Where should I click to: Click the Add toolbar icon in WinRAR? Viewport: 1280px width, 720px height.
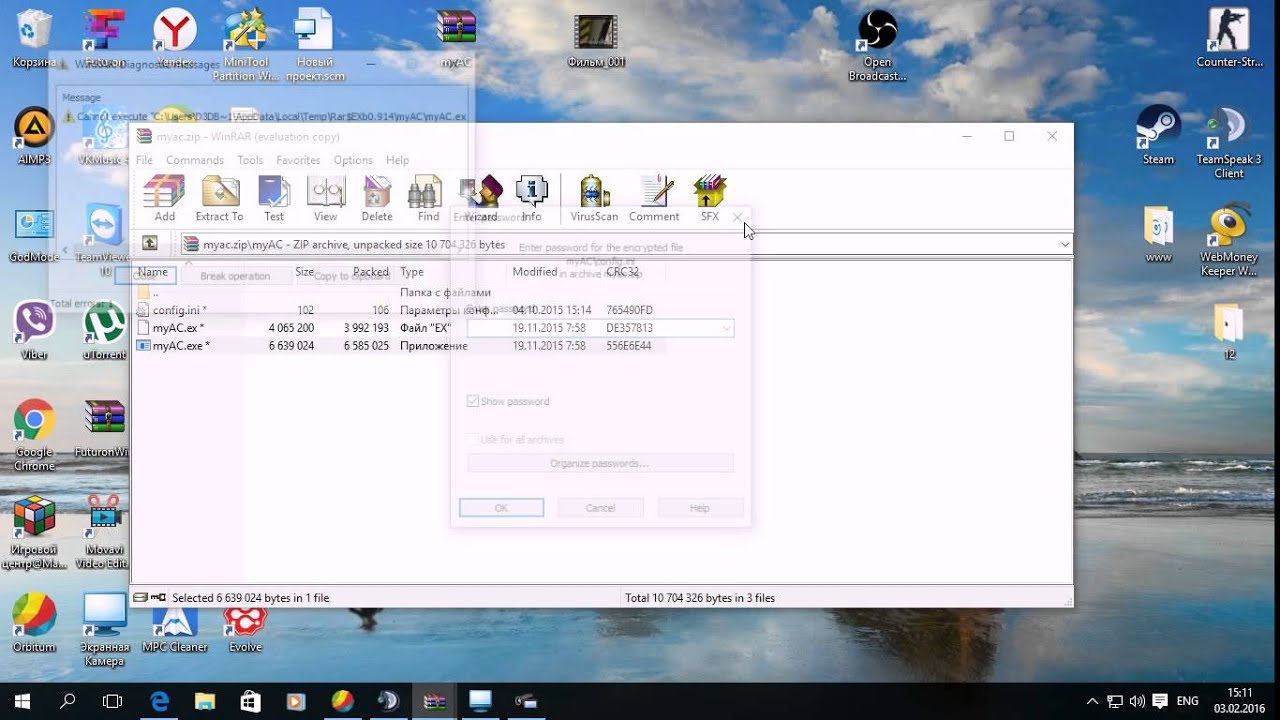[x=164, y=198]
